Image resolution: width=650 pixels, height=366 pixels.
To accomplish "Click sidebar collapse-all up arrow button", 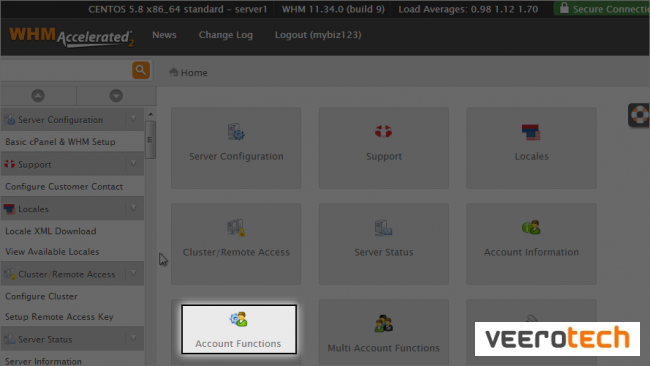I will point(38,96).
